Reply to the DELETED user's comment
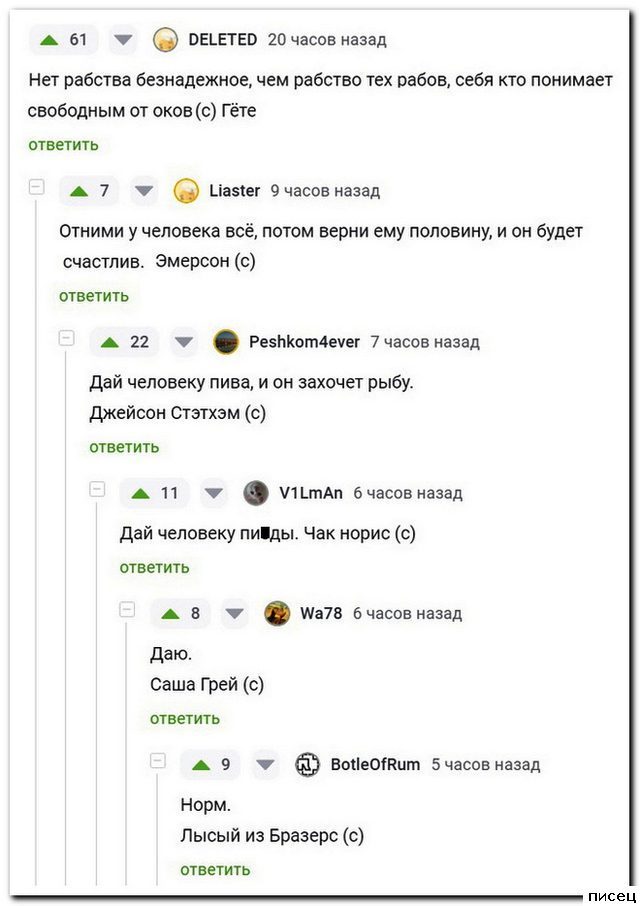 [x=63, y=145]
